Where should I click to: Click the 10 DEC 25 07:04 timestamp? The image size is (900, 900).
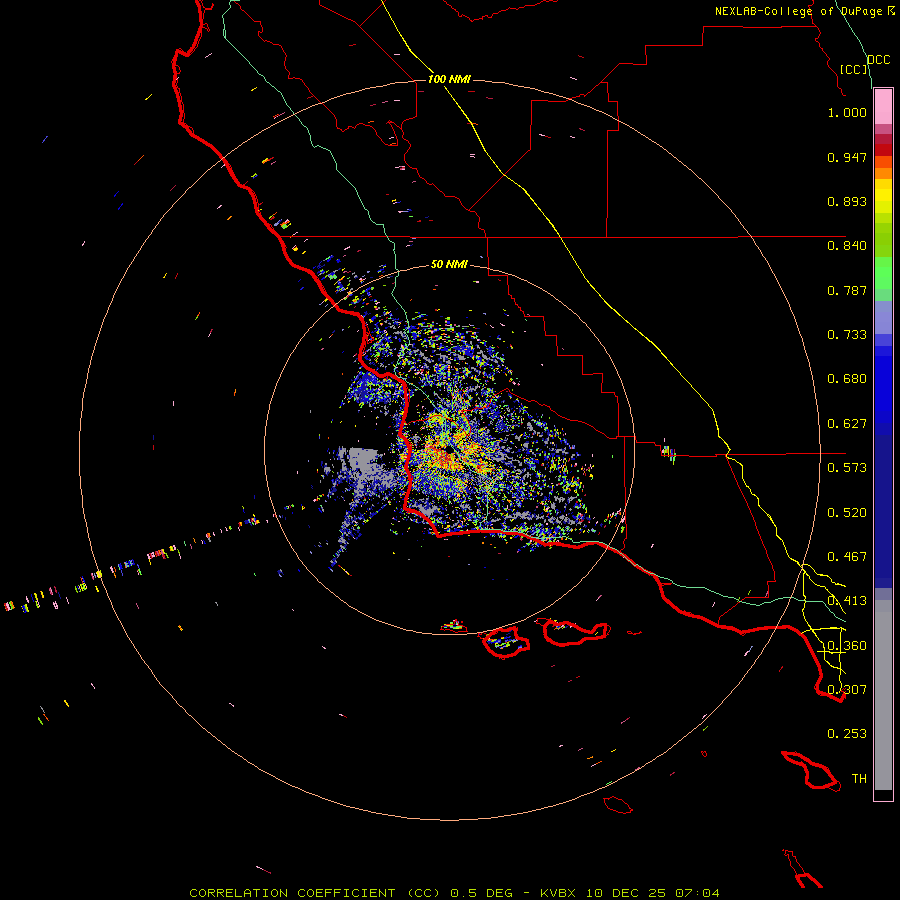[653, 893]
